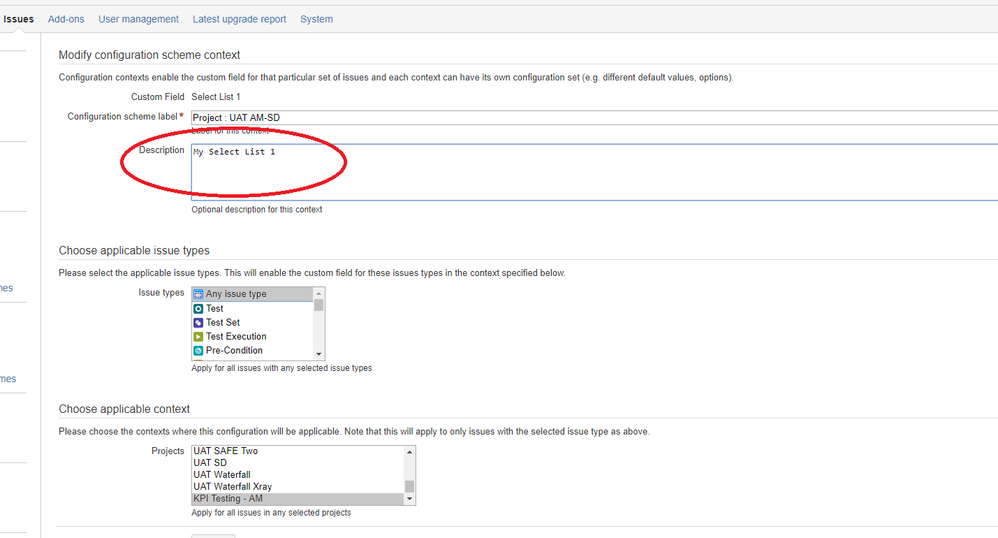The height and width of the screenshot is (538, 998).
Task: Select 'Any issue type' option
Action: 253,294
